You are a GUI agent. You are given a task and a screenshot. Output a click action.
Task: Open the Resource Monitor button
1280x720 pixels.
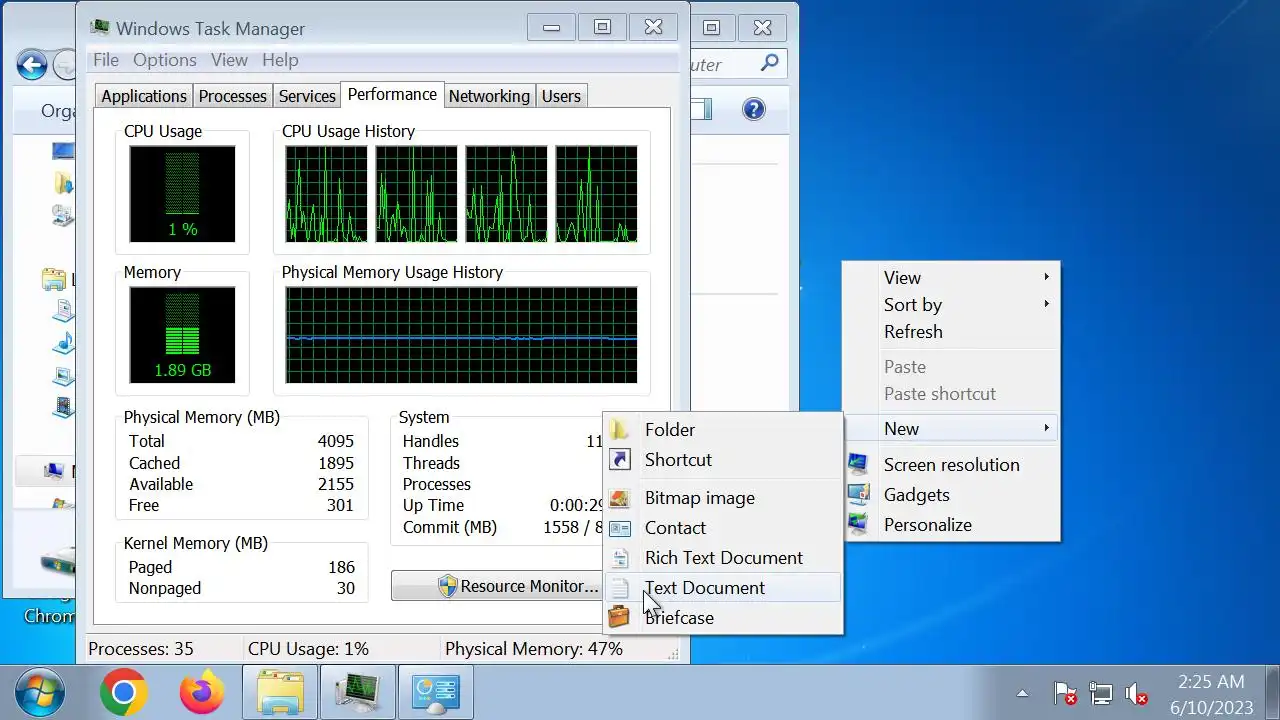497,586
